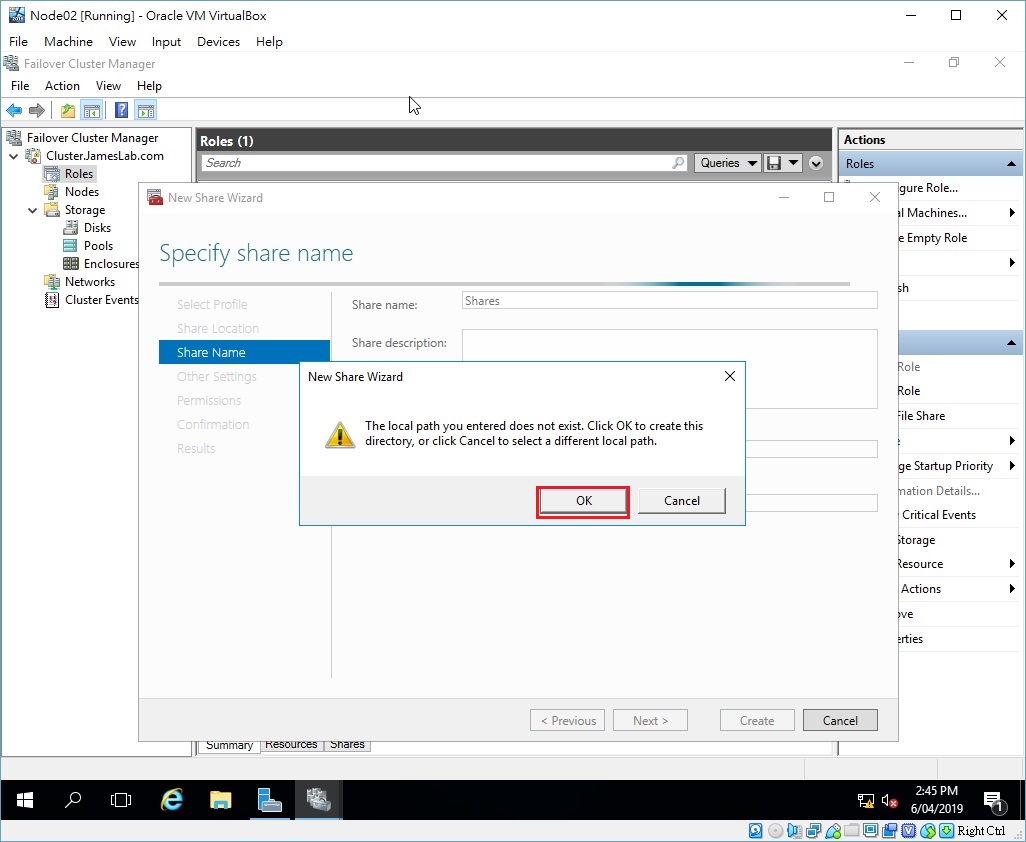Click the Previous button in the wizard
The width and height of the screenshot is (1026, 842).
(567, 719)
